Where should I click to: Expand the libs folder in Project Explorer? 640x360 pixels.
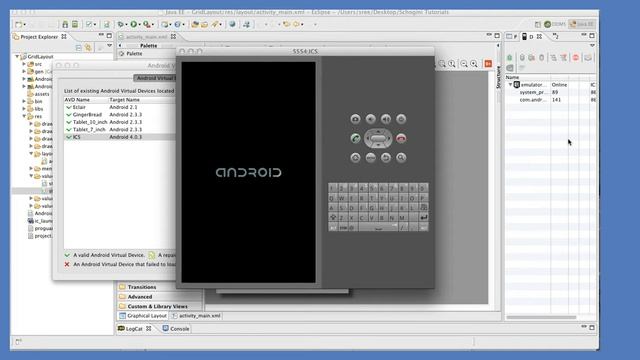(24, 109)
